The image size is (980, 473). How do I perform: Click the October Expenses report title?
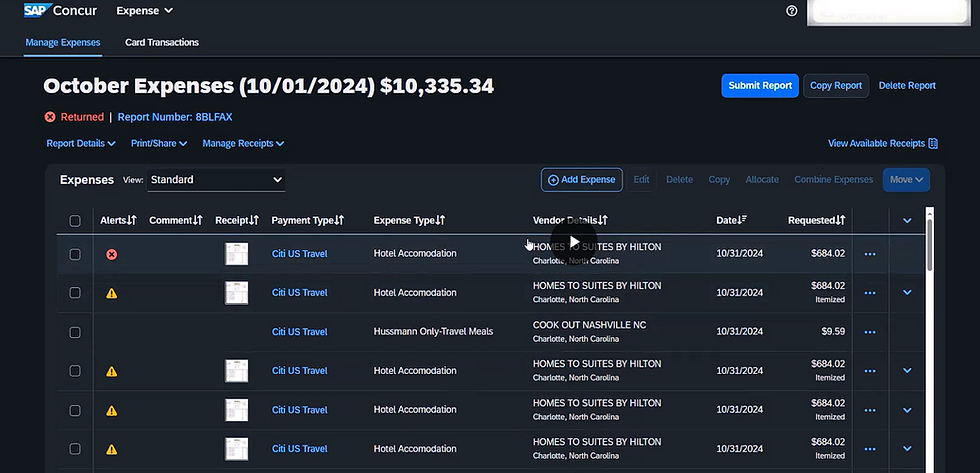268,86
